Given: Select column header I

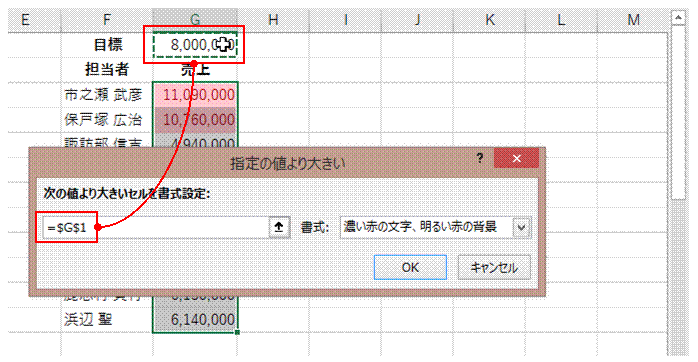Looking at the screenshot, I should (x=345, y=20).
